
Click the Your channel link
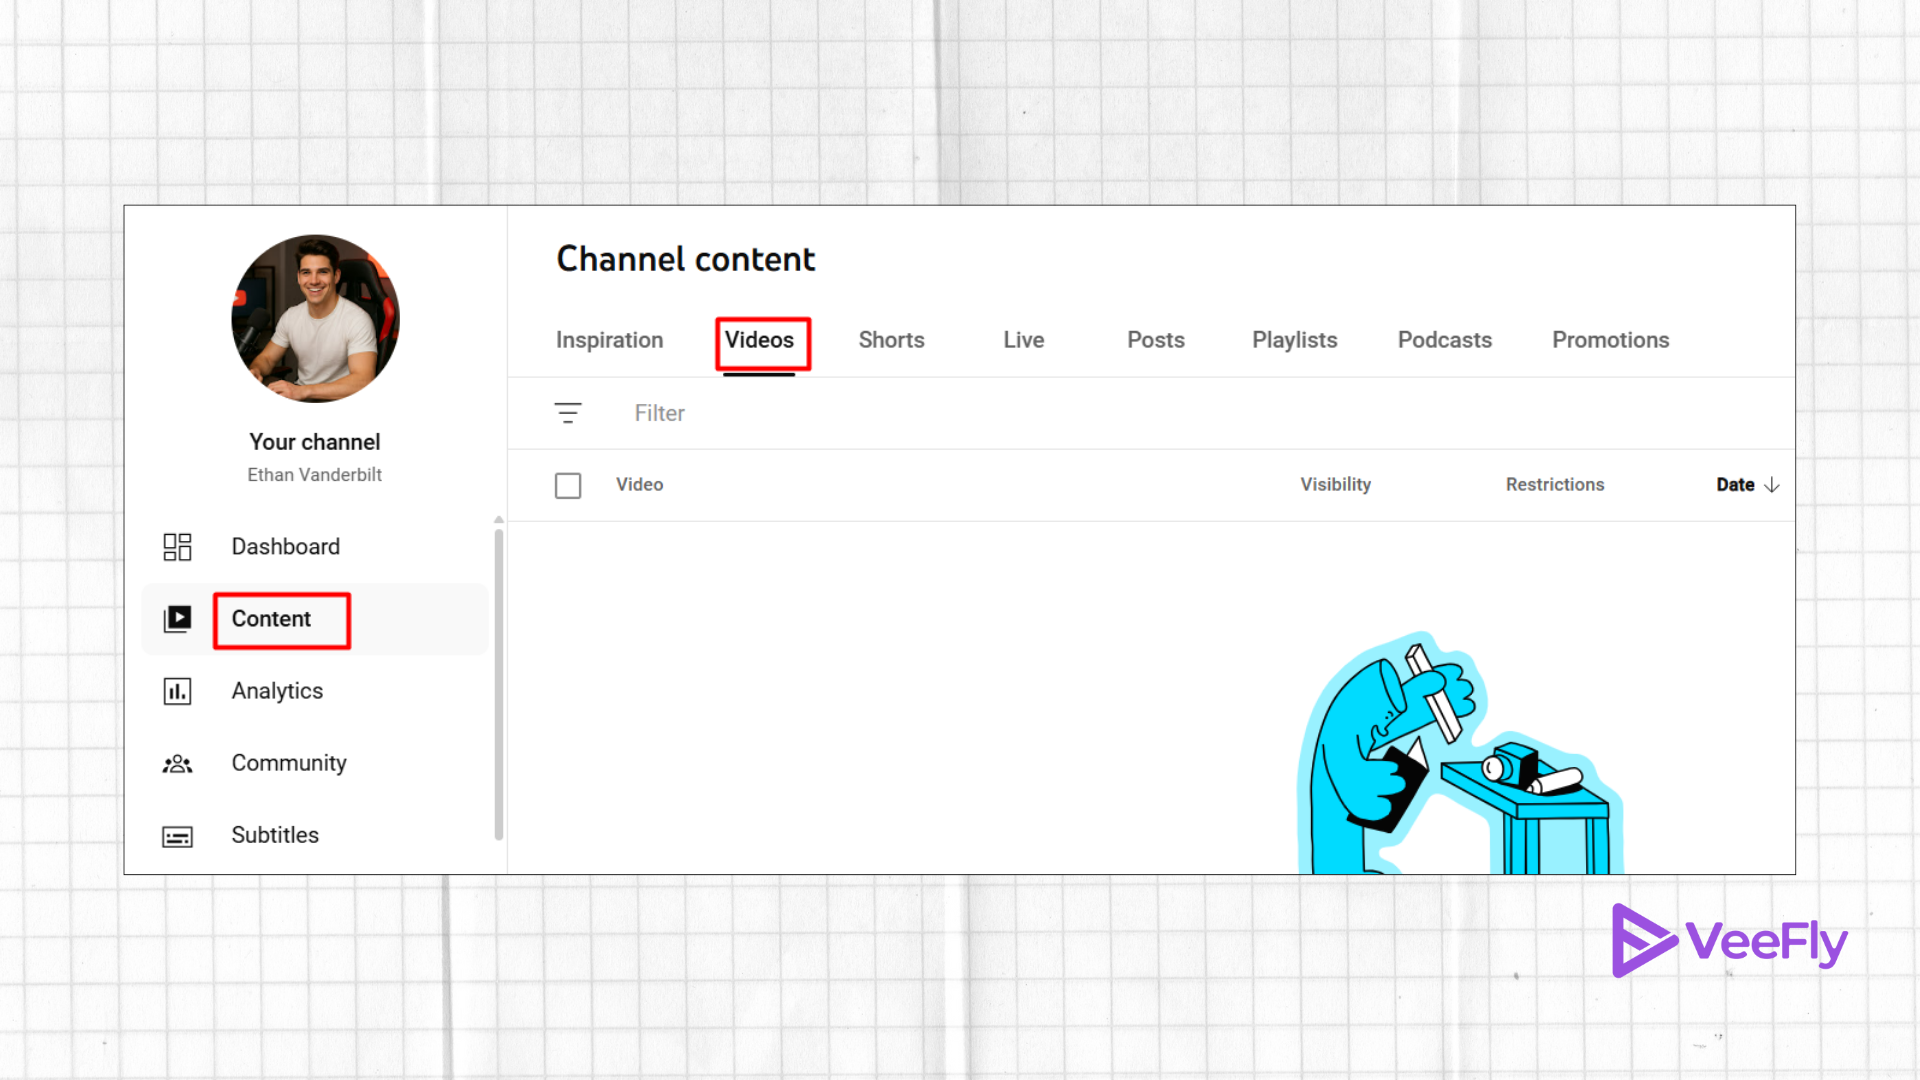315,441
